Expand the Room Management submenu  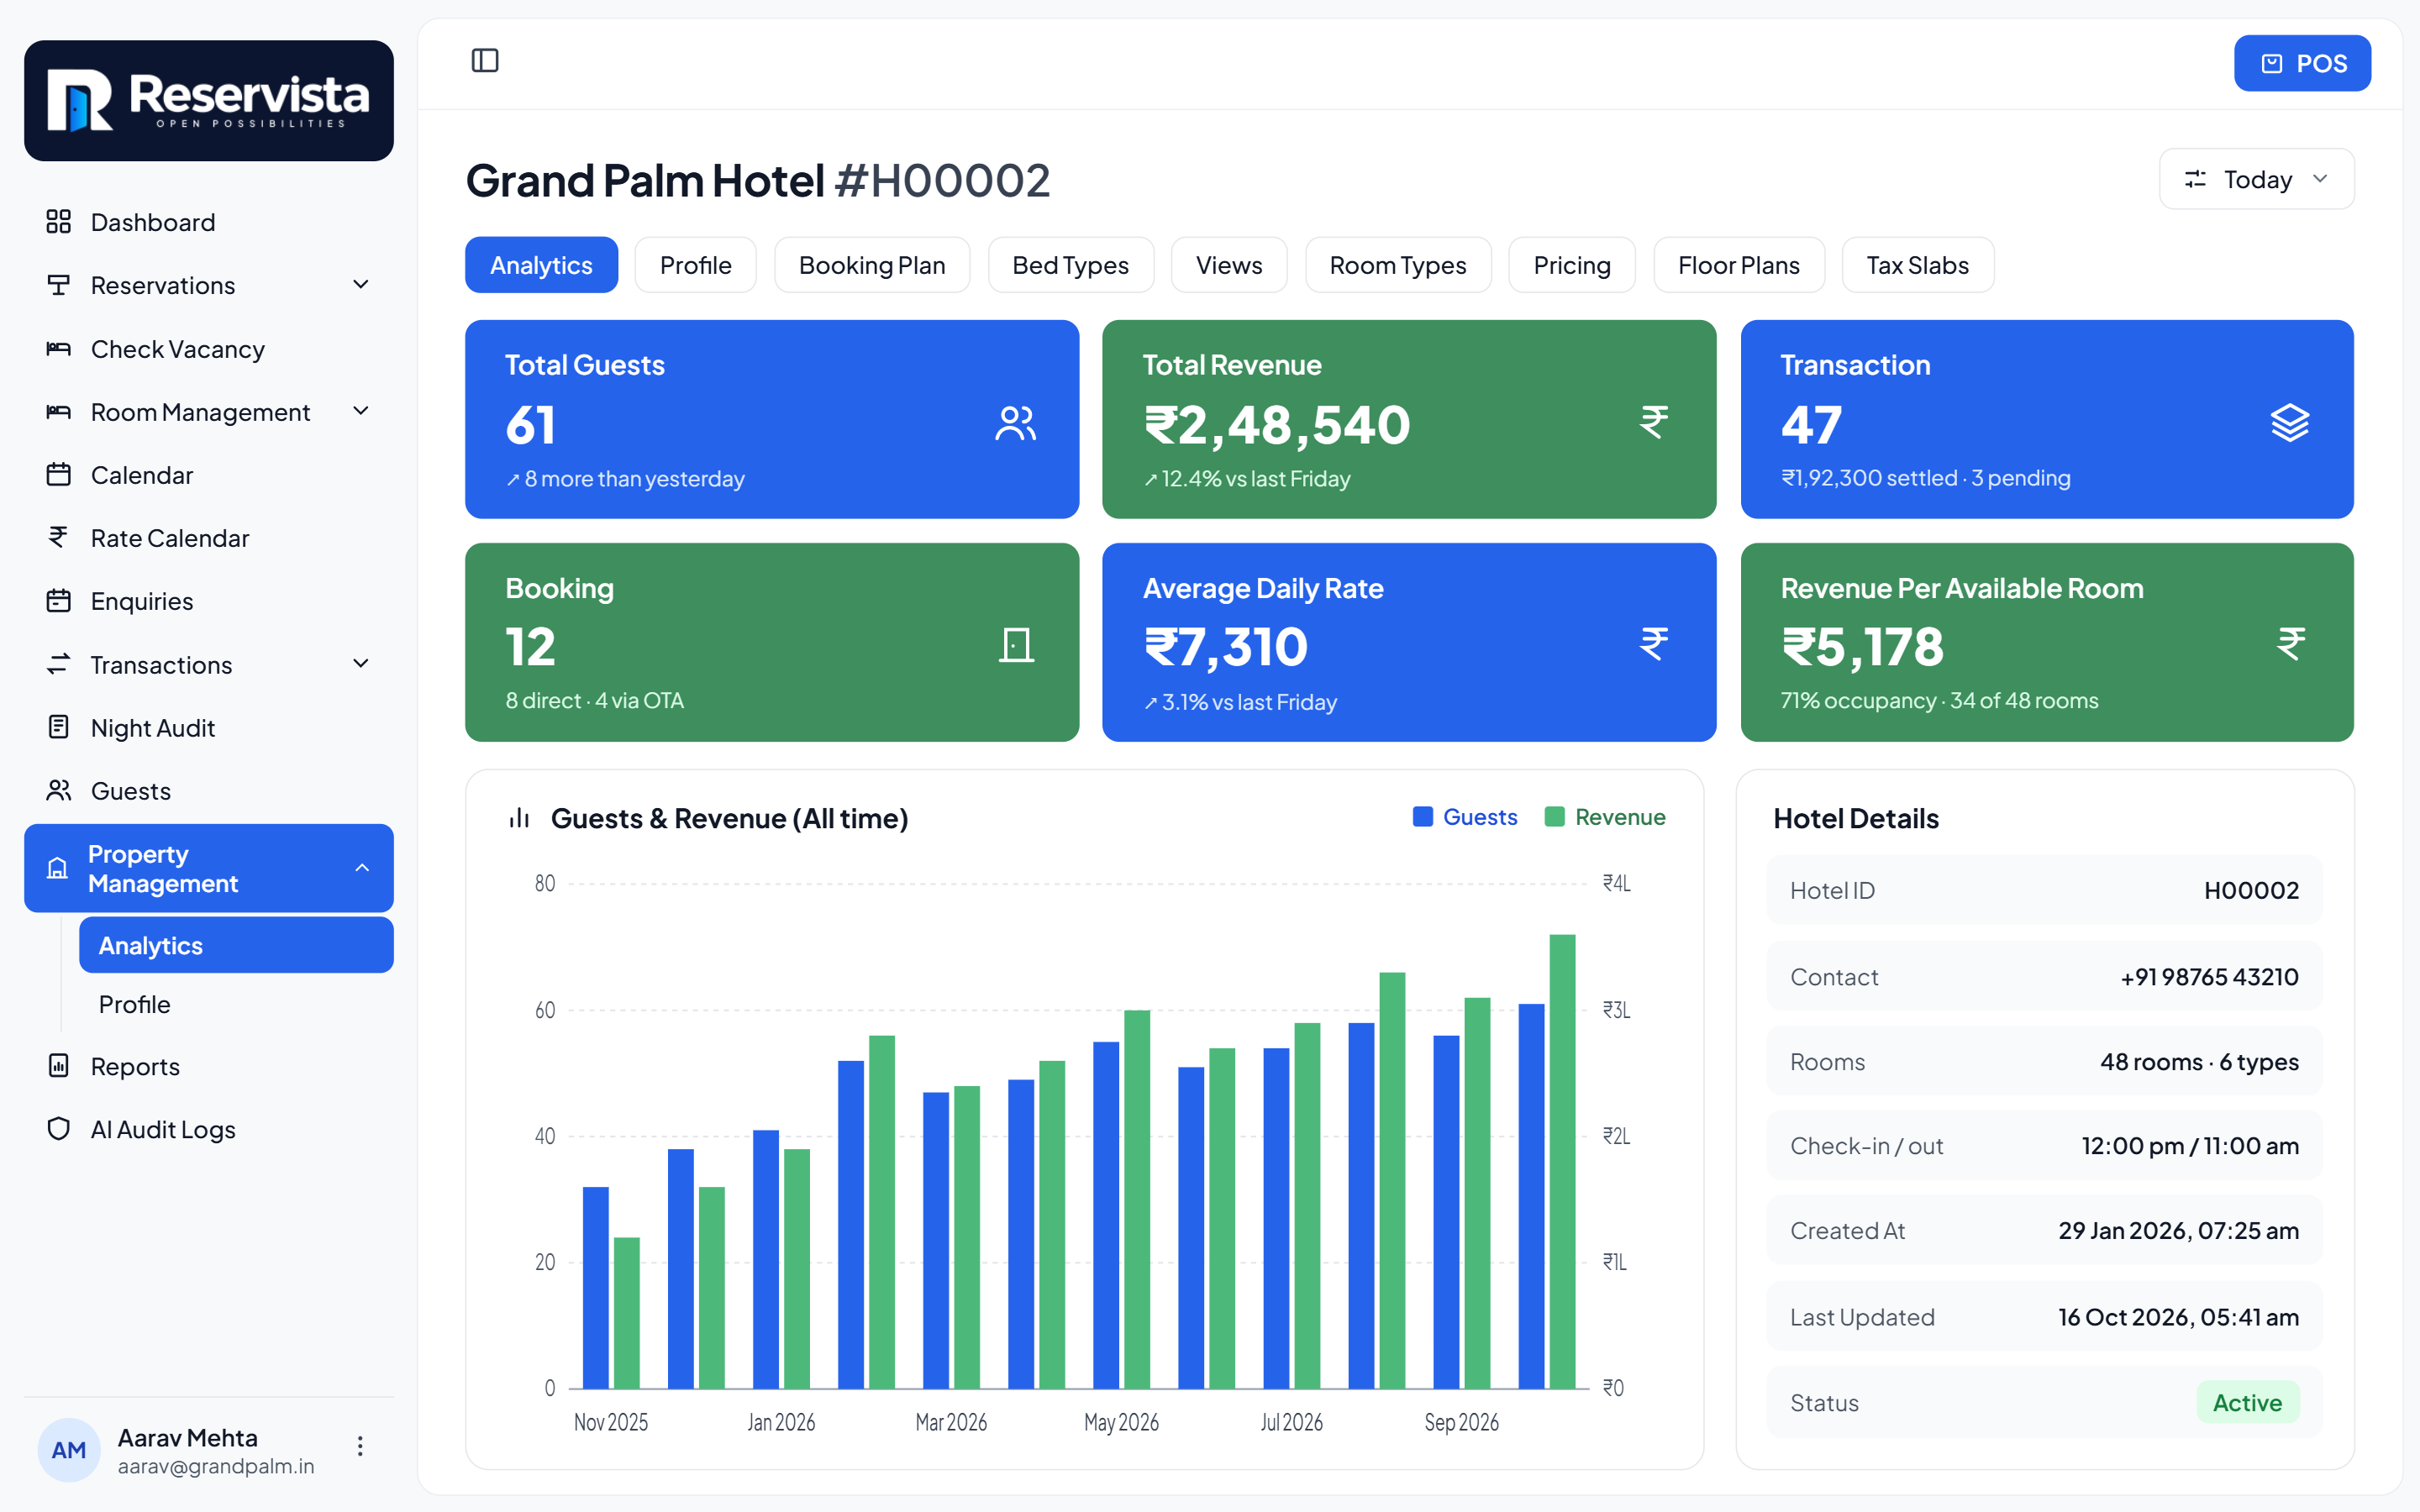point(361,411)
